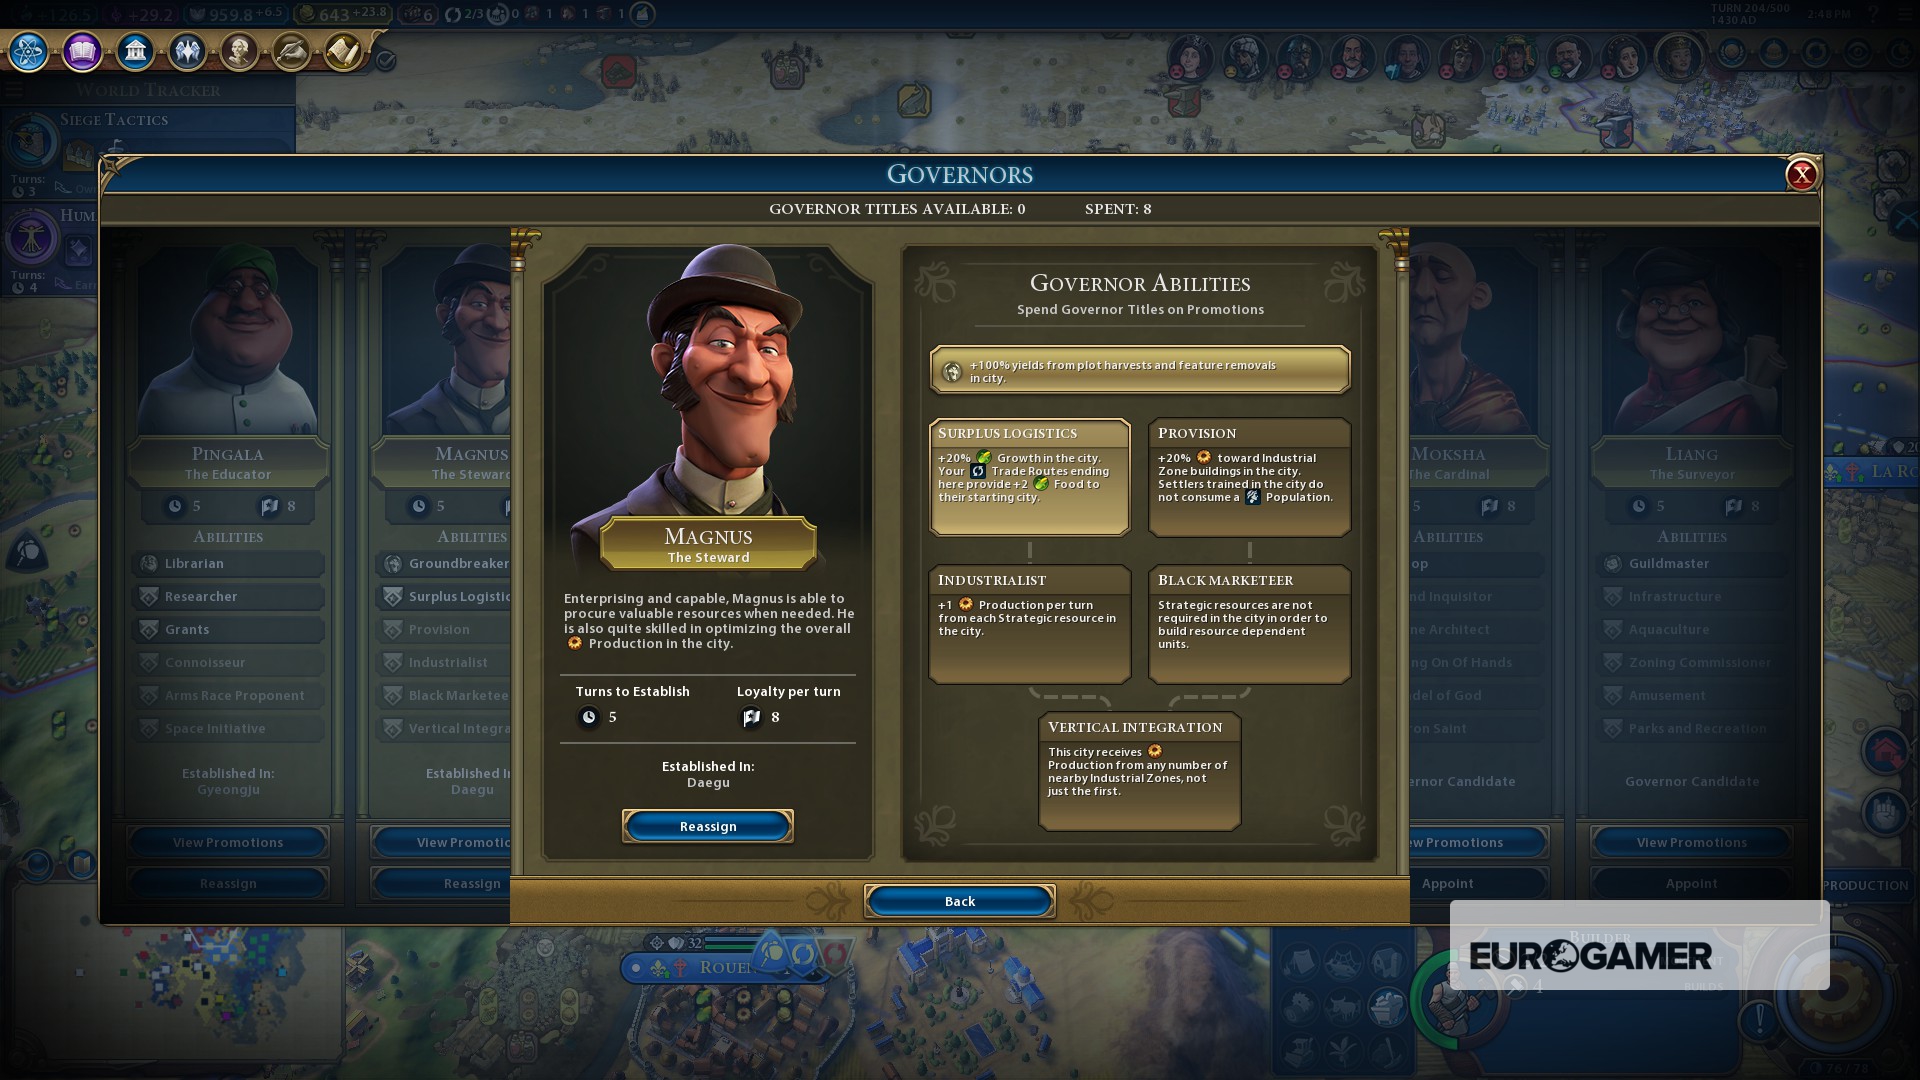Viewport: 1920px width, 1080px height.
Task: View Promotions for Liang
Action: coord(1692,842)
